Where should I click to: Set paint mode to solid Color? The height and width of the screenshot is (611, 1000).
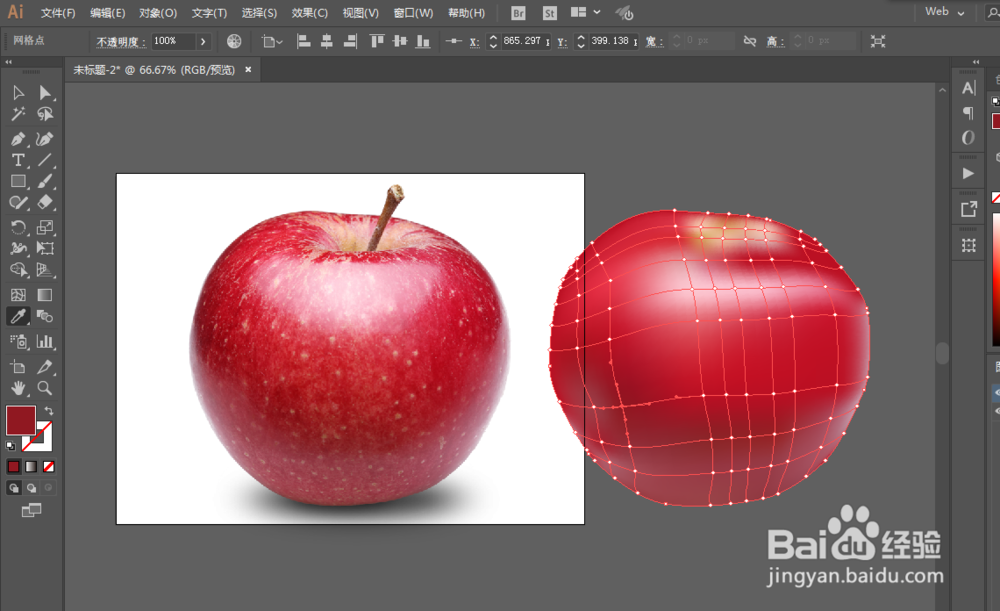[x=13, y=467]
